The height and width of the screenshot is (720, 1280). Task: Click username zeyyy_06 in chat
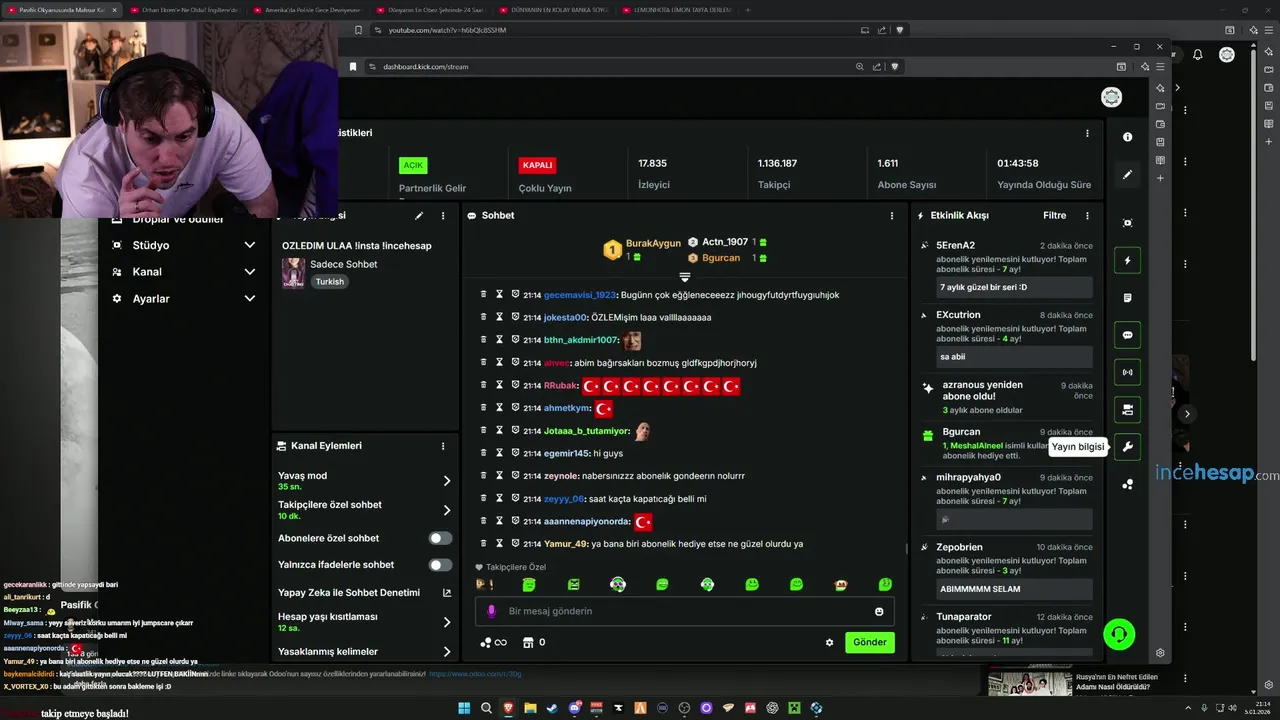click(565, 499)
